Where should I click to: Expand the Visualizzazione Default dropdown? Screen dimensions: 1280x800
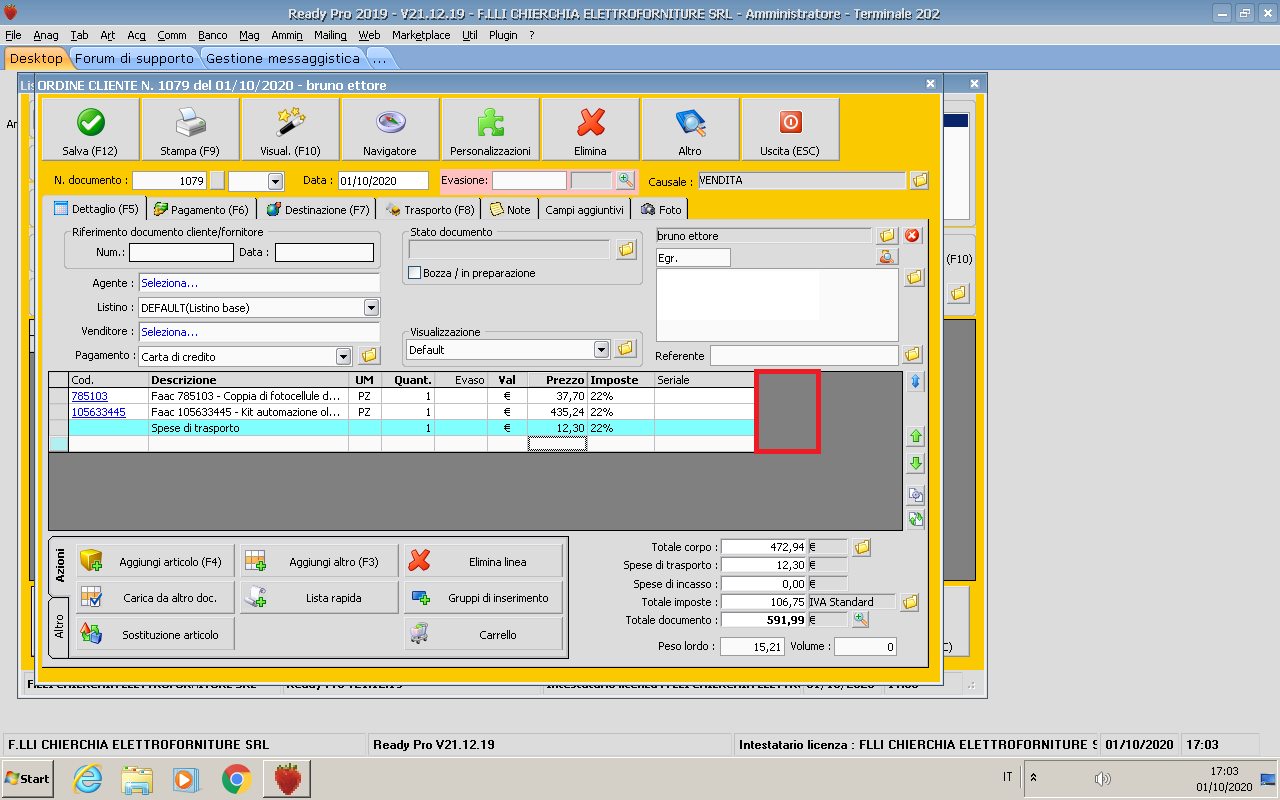pyautogui.click(x=601, y=349)
